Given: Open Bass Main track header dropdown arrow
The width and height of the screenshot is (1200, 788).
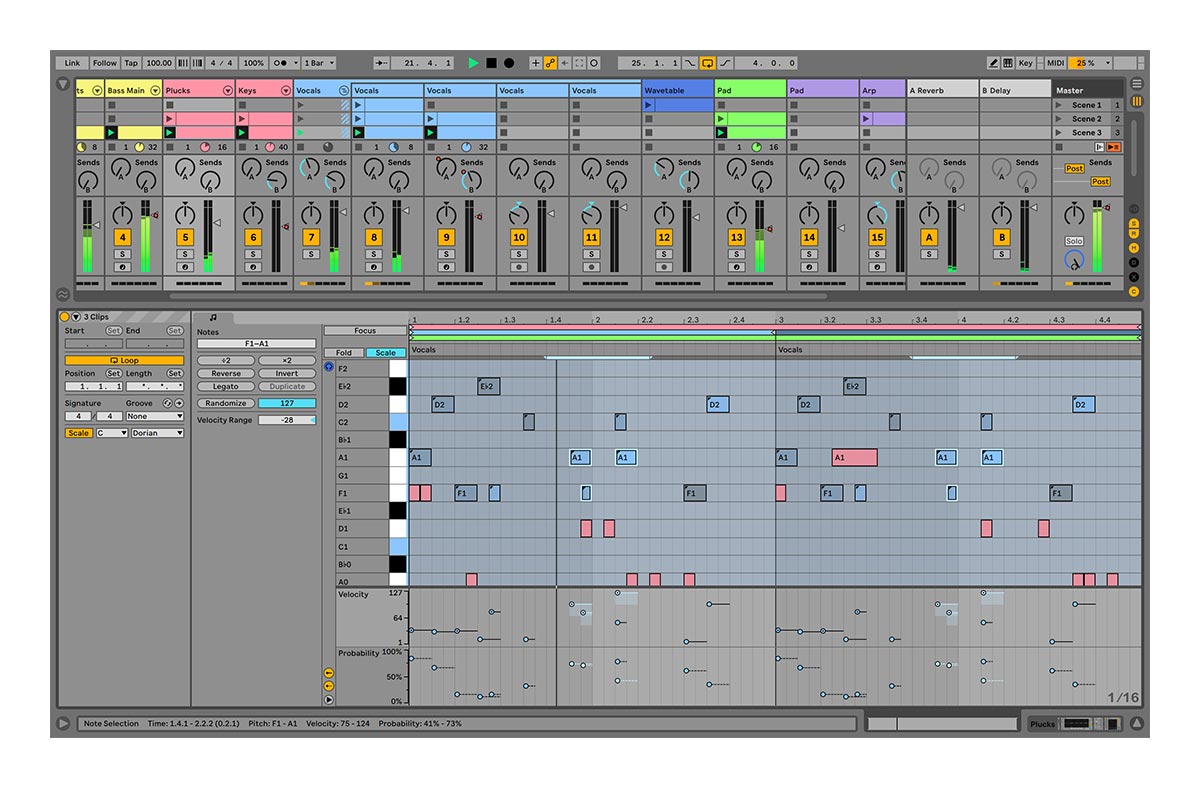Looking at the screenshot, I should pyautogui.click(x=155, y=90).
